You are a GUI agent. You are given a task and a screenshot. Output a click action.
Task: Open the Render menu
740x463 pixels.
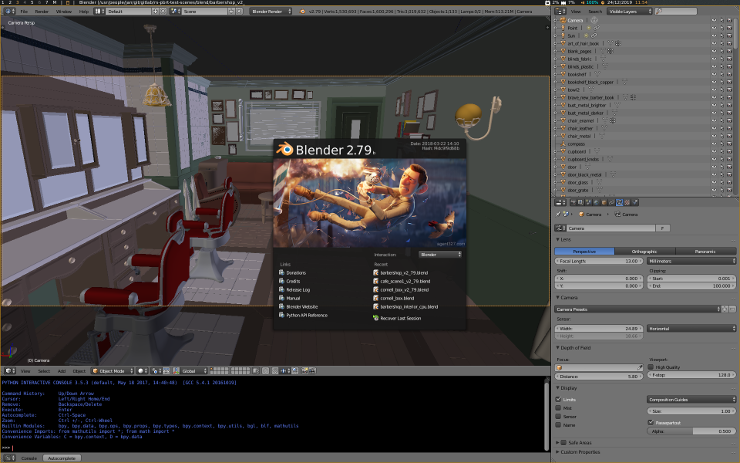point(42,11)
